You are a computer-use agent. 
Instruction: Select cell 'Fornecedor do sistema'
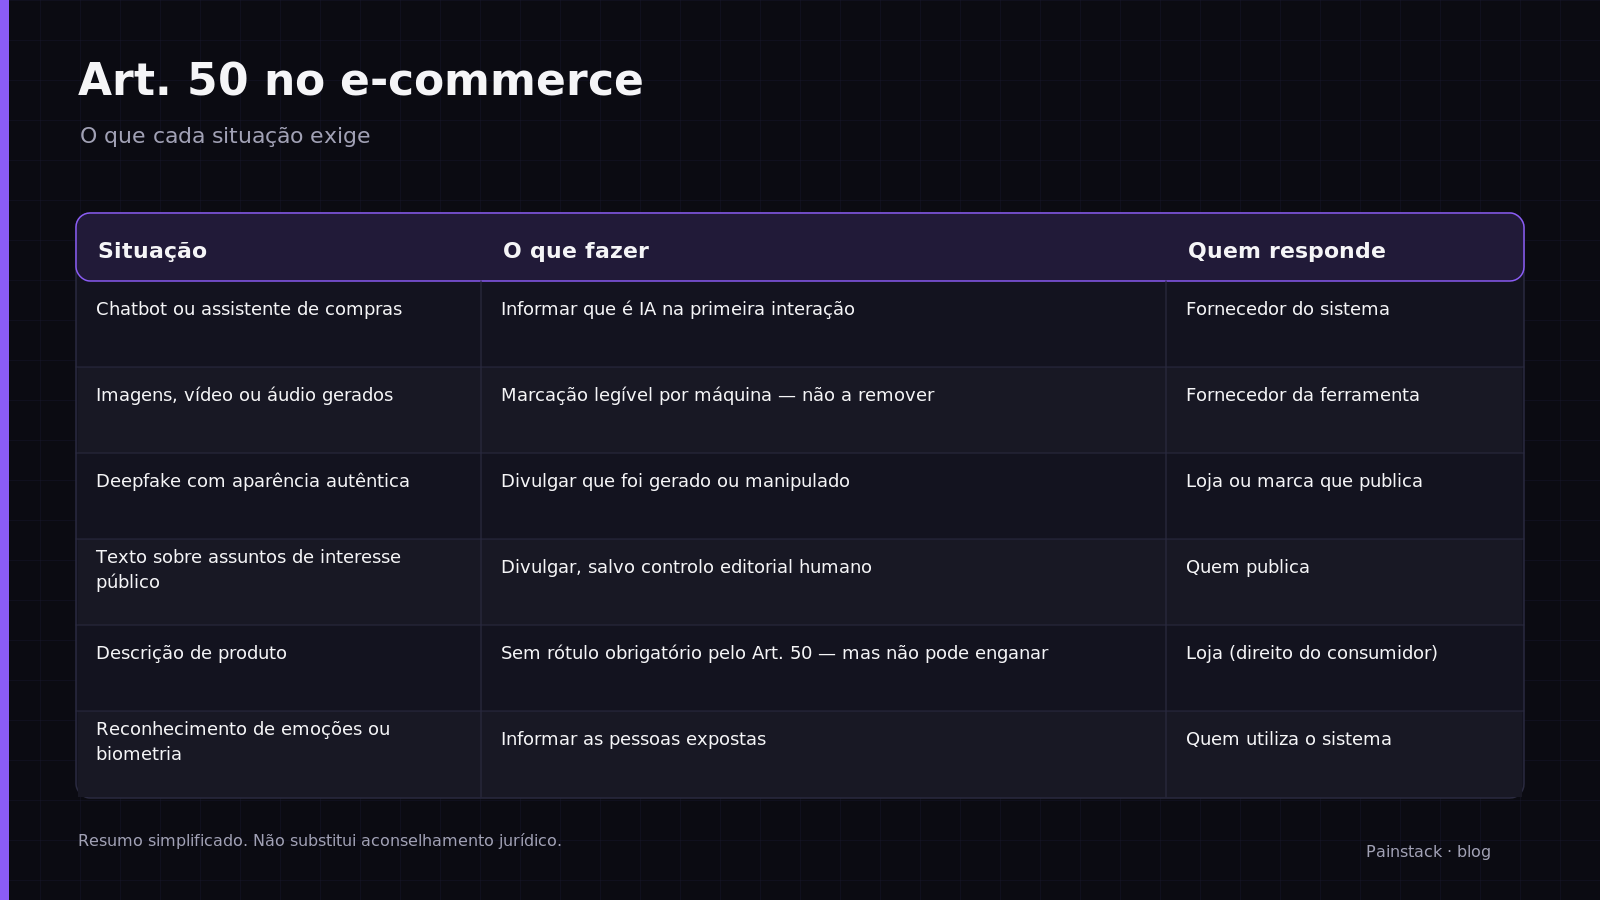tap(1345, 324)
